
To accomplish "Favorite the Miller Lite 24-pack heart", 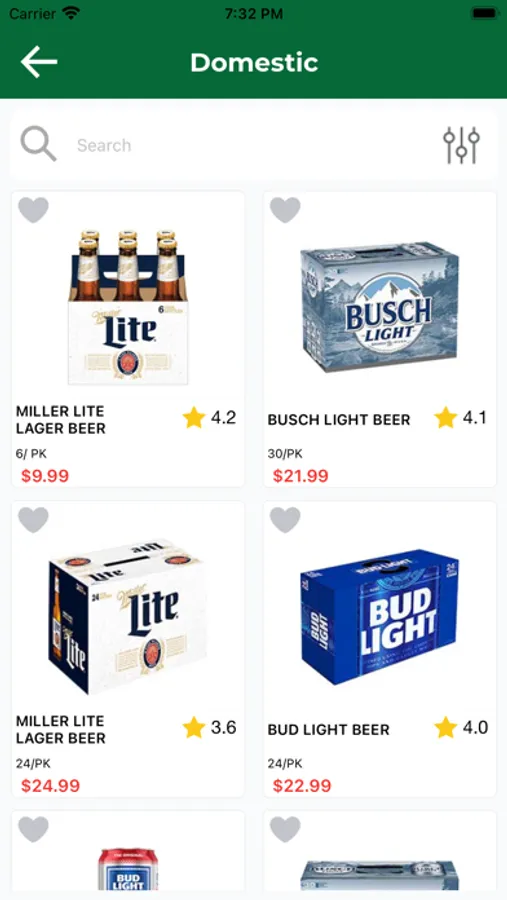I will [33, 519].
